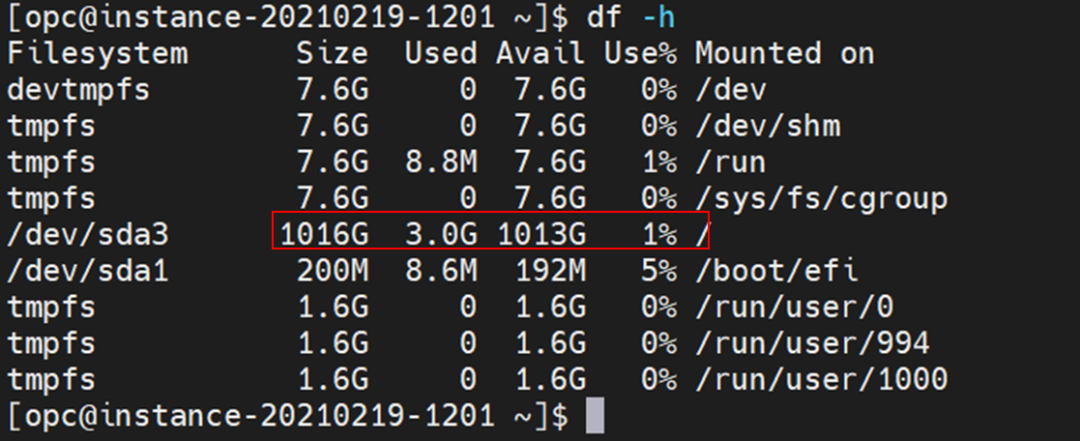Click the 'df -h' command text
The width and height of the screenshot is (1080, 441).
(630, 18)
